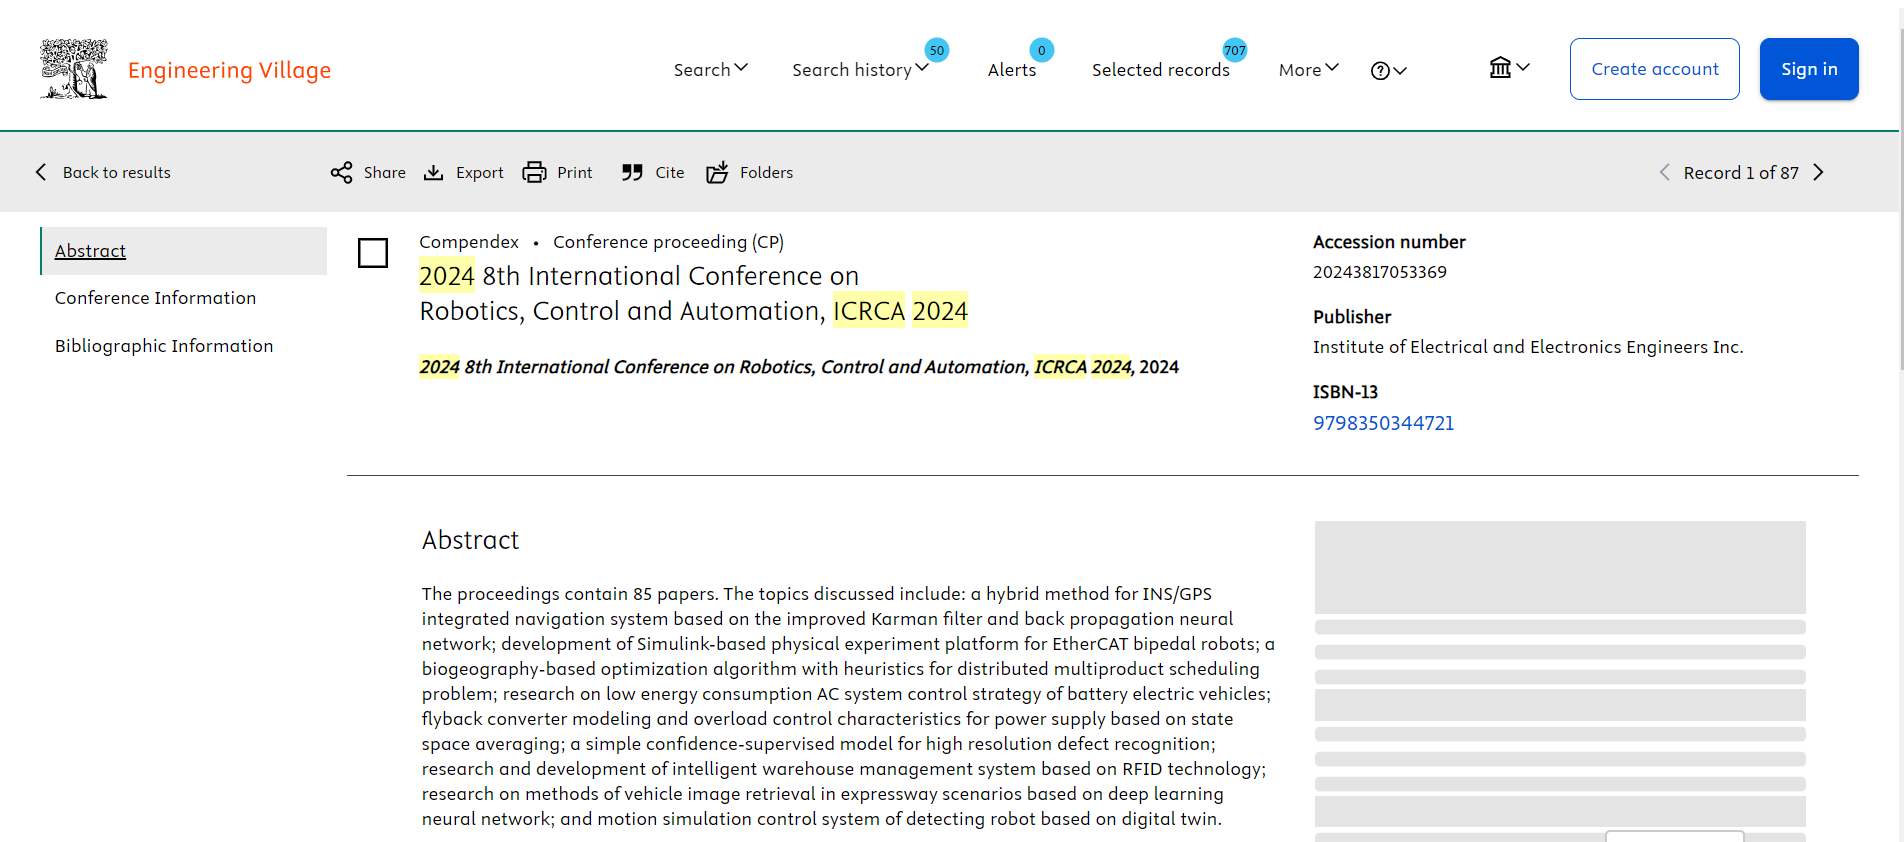1904x842 pixels.
Task: Click the Cite quotation marks icon
Action: click(x=632, y=172)
